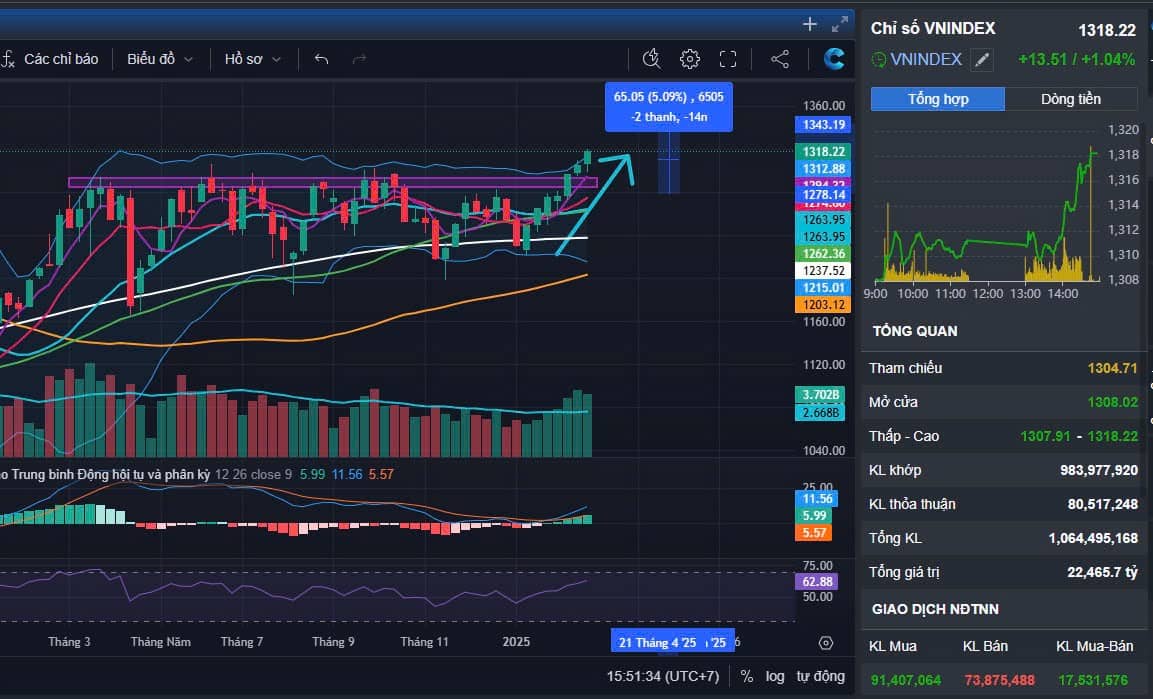Click the KL Bán value 73,875,488

[x=999, y=680]
